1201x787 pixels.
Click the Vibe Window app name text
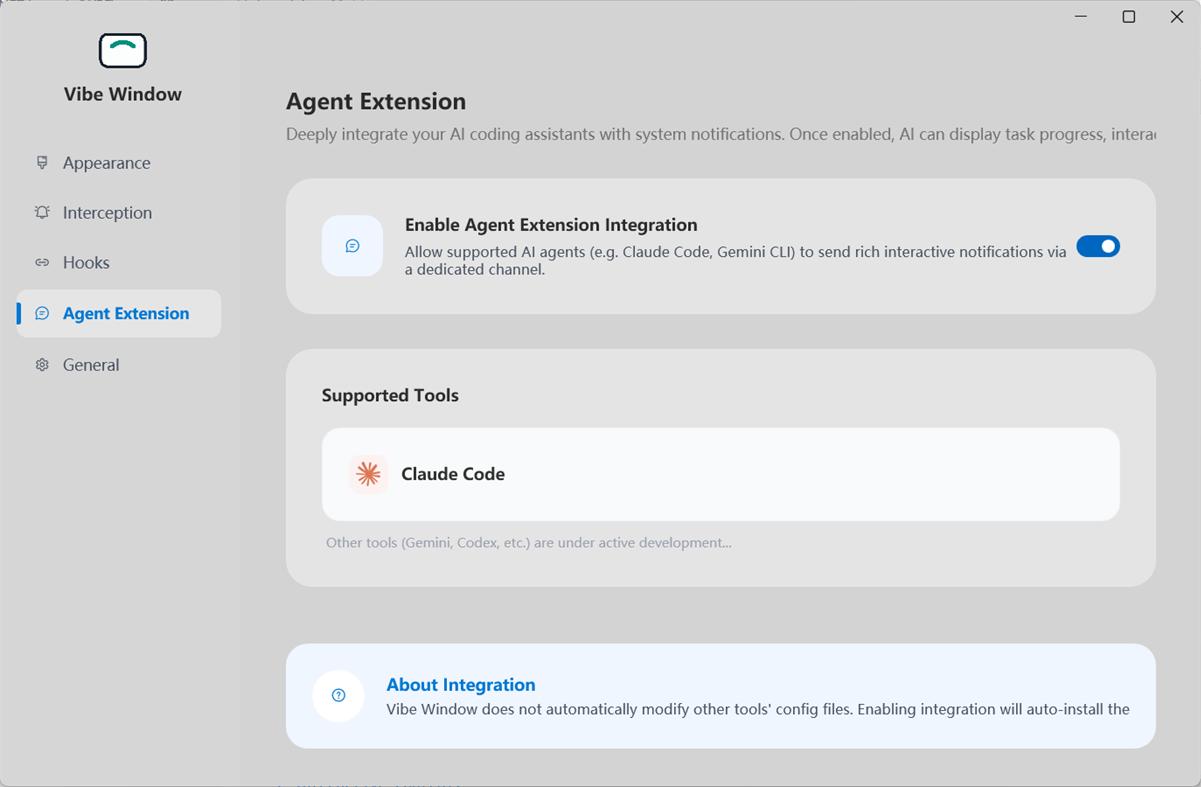pyautogui.click(x=123, y=94)
